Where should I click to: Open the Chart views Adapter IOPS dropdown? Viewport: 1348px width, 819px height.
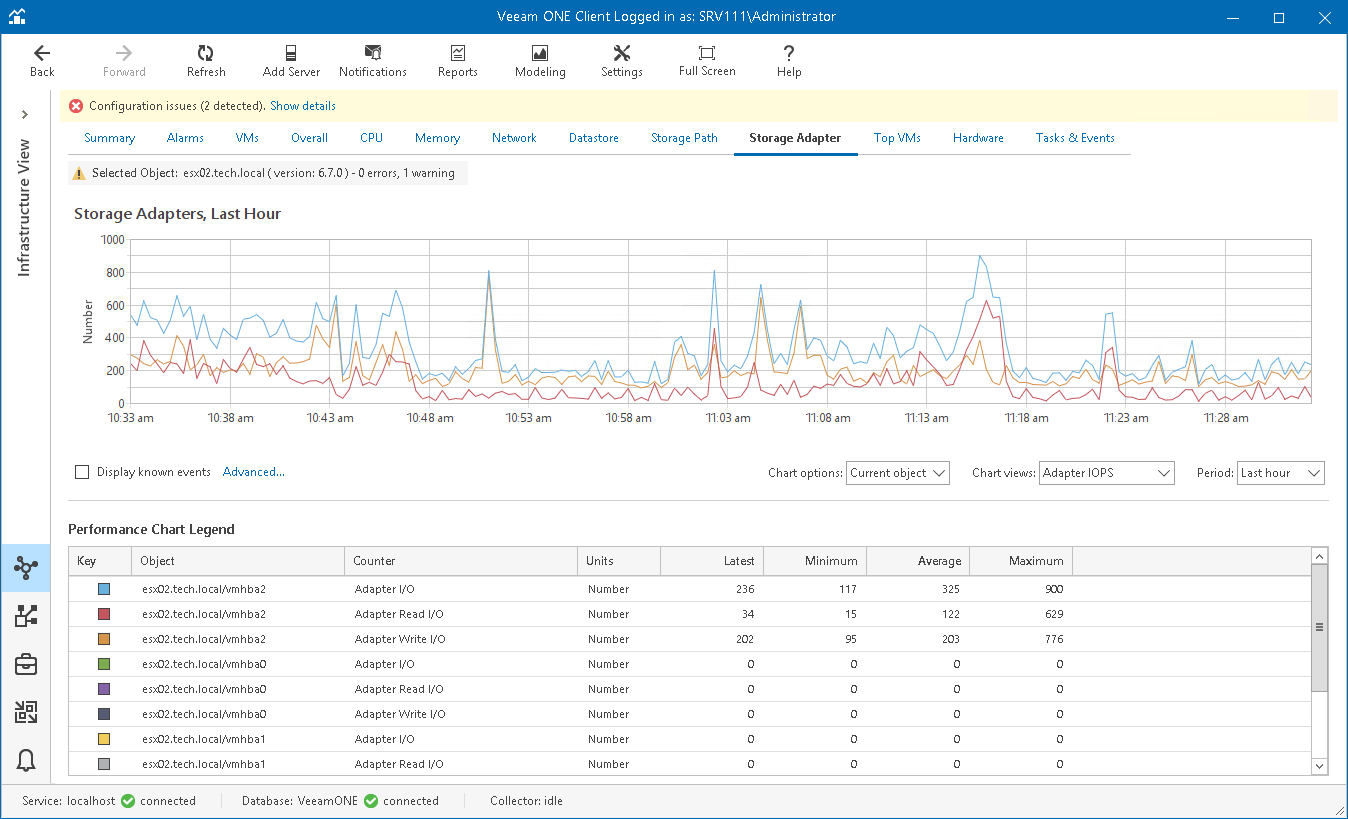pos(1106,473)
